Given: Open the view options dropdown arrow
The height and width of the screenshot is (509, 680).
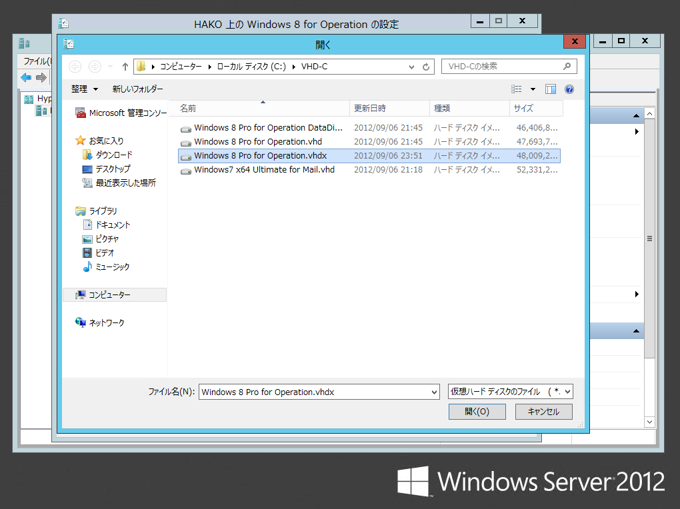Looking at the screenshot, I should [533, 89].
